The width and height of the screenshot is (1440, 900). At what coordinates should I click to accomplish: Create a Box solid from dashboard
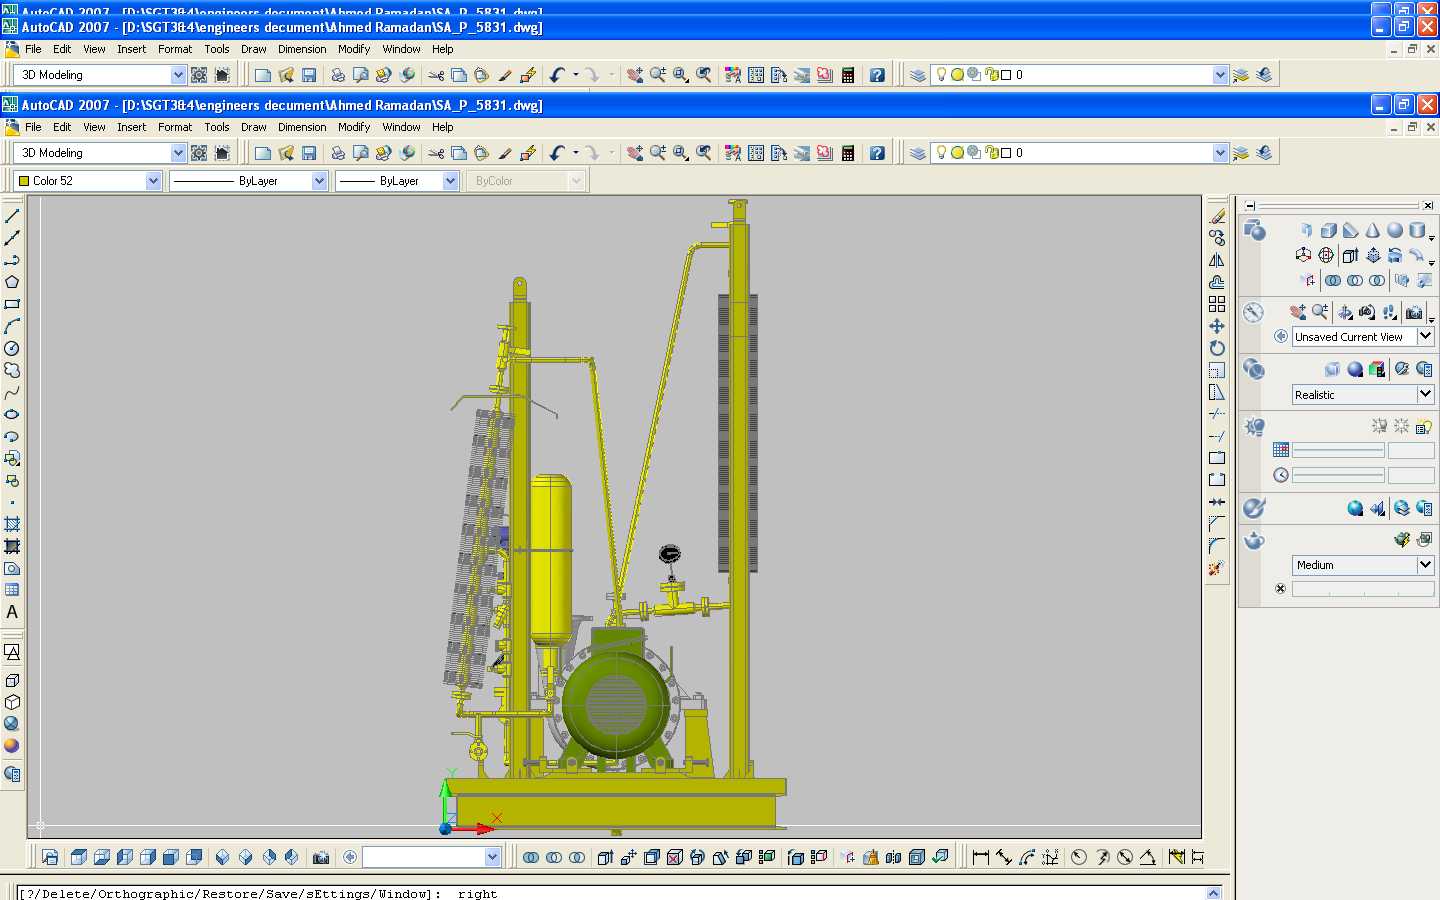coord(1329,230)
